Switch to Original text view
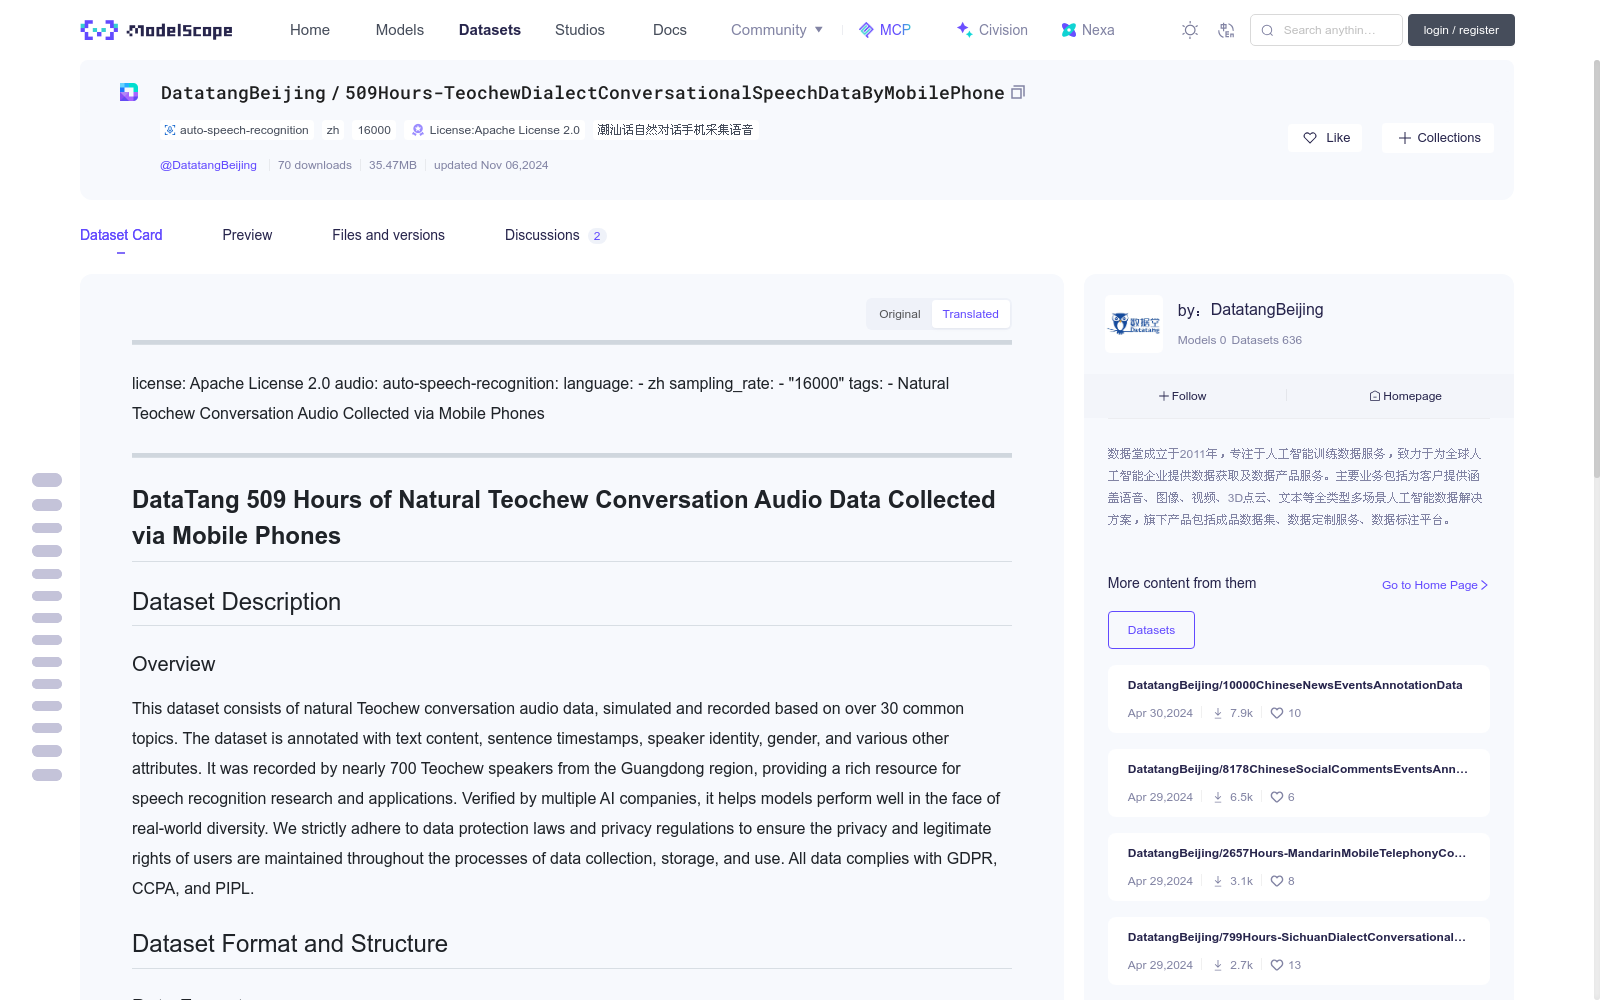1600x1000 pixels. click(899, 314)
